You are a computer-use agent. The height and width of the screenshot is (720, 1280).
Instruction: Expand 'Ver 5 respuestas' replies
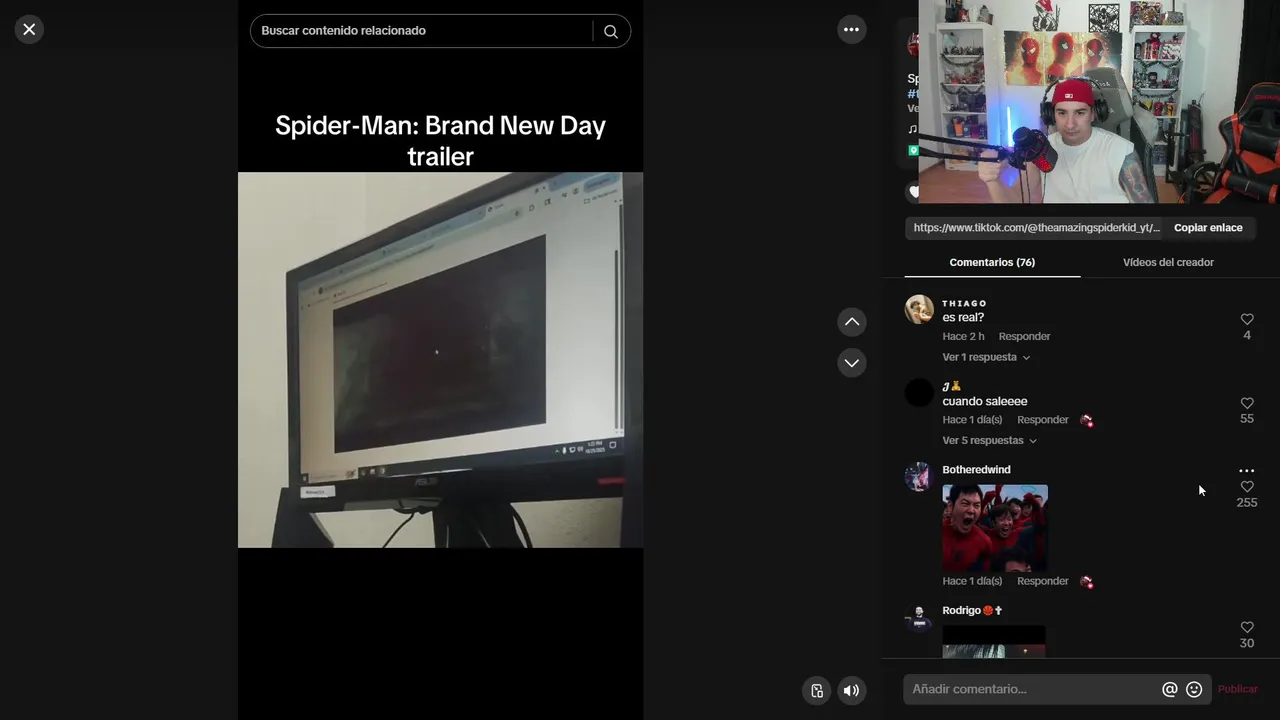pos(989,441)
